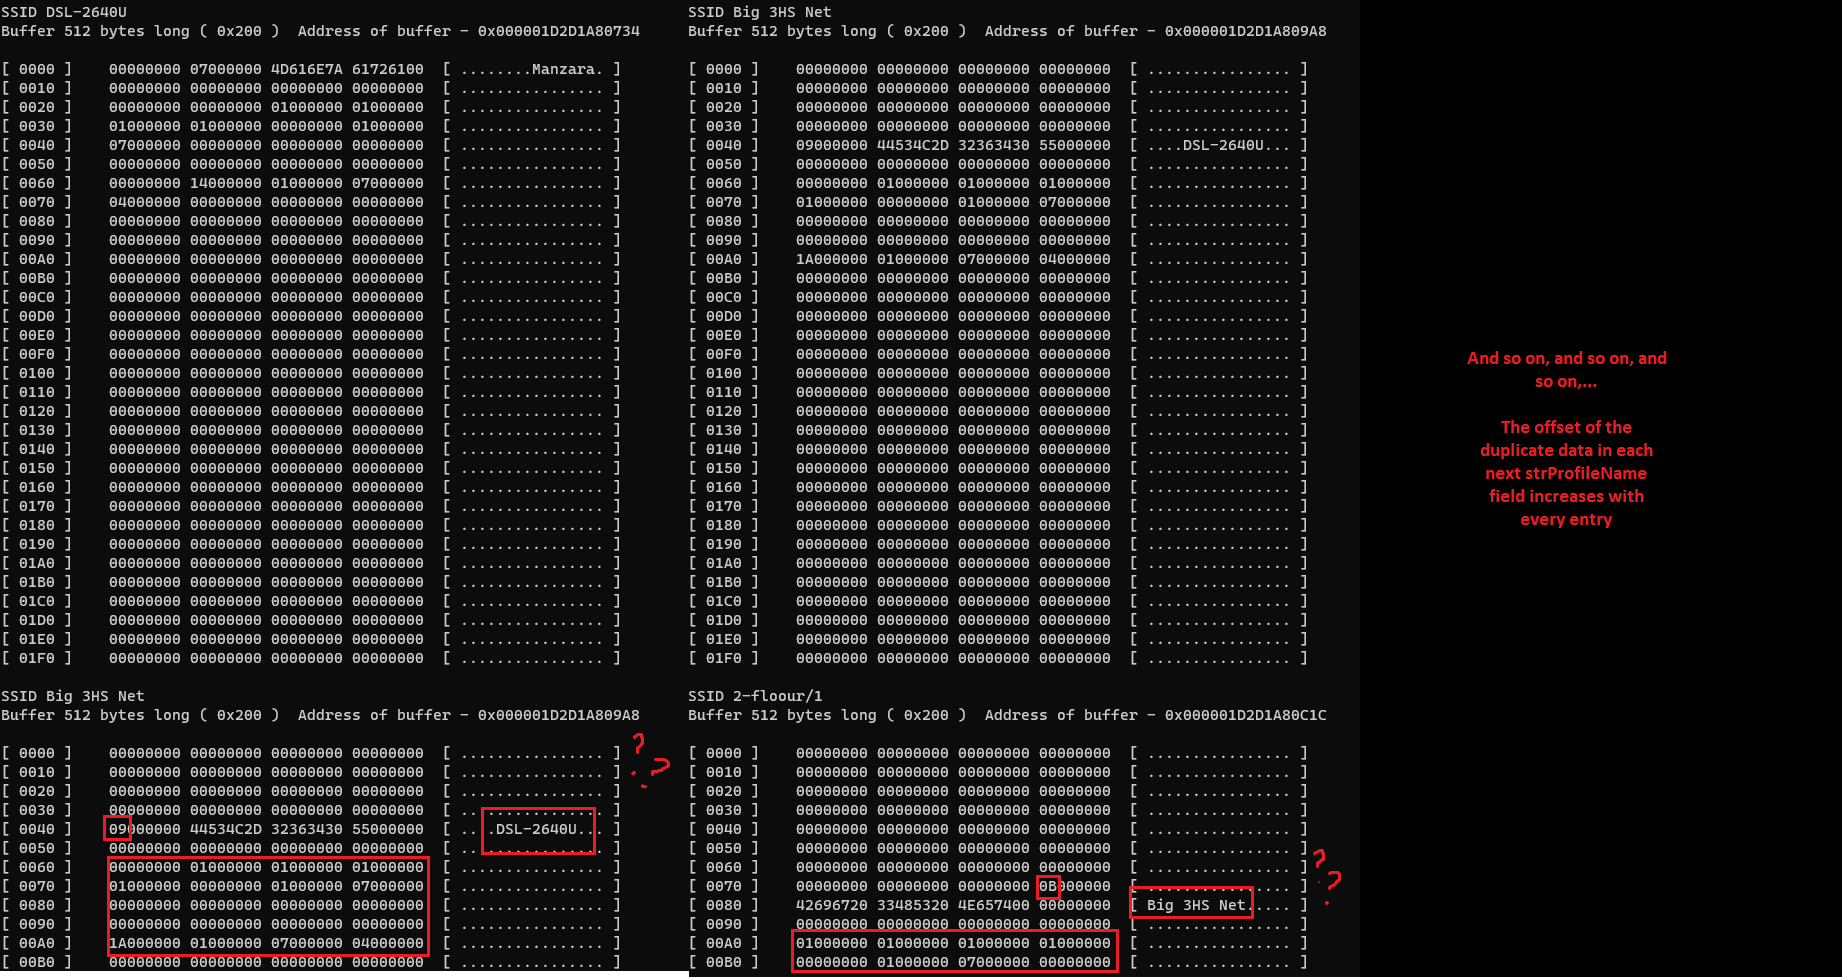This screenshot has width=1842, height=977.
Task: Click offset label 0000 in DSL-2640U dump
Action: pos(37,69)
